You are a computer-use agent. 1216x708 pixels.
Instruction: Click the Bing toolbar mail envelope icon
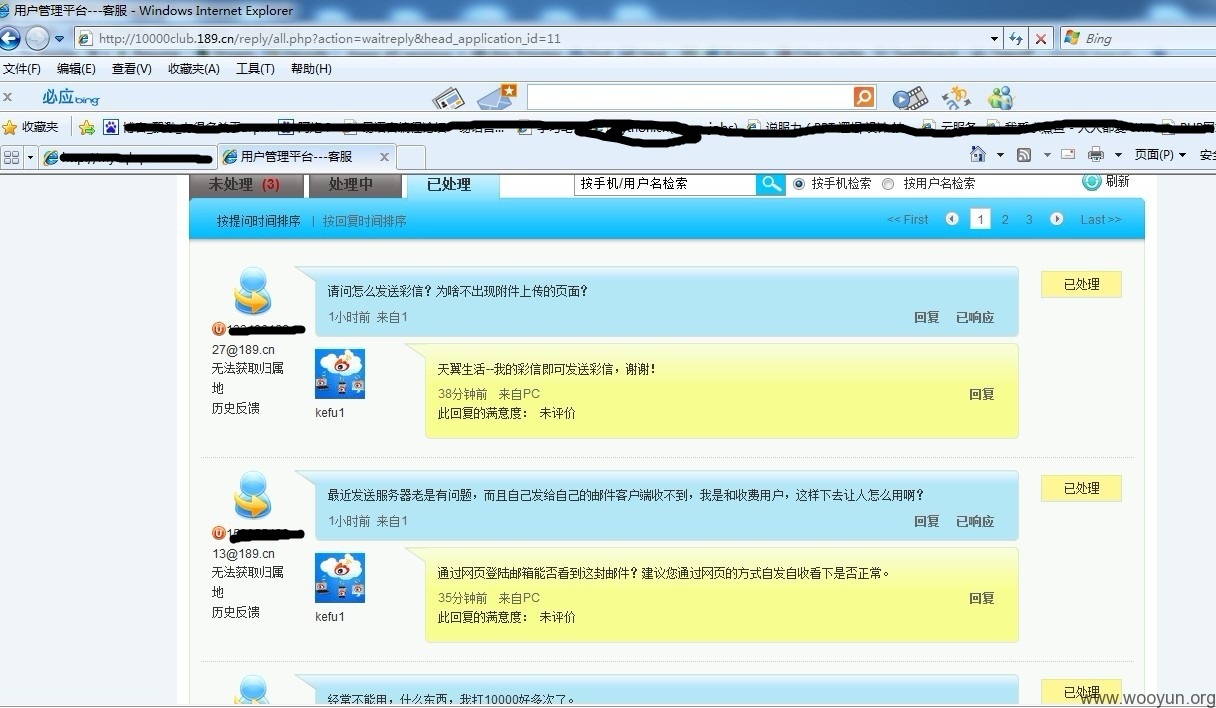[496, 97]
